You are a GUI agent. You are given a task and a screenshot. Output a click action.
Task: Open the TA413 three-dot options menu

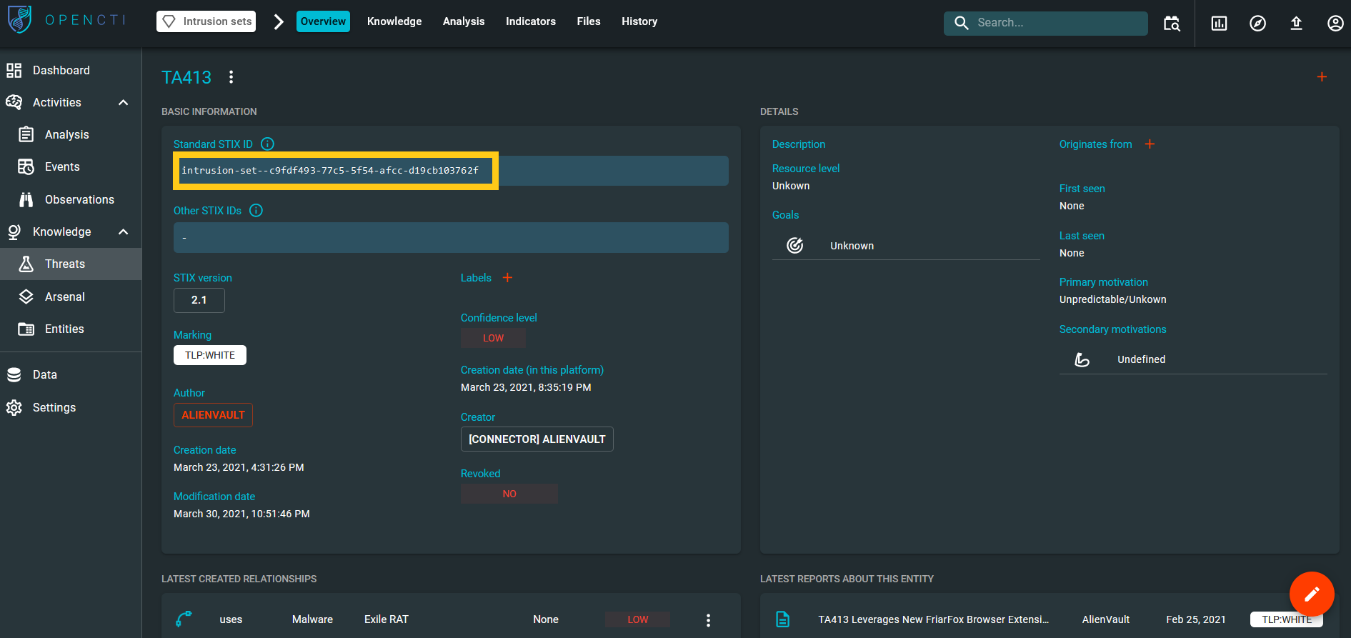click(x=231, y=77)
